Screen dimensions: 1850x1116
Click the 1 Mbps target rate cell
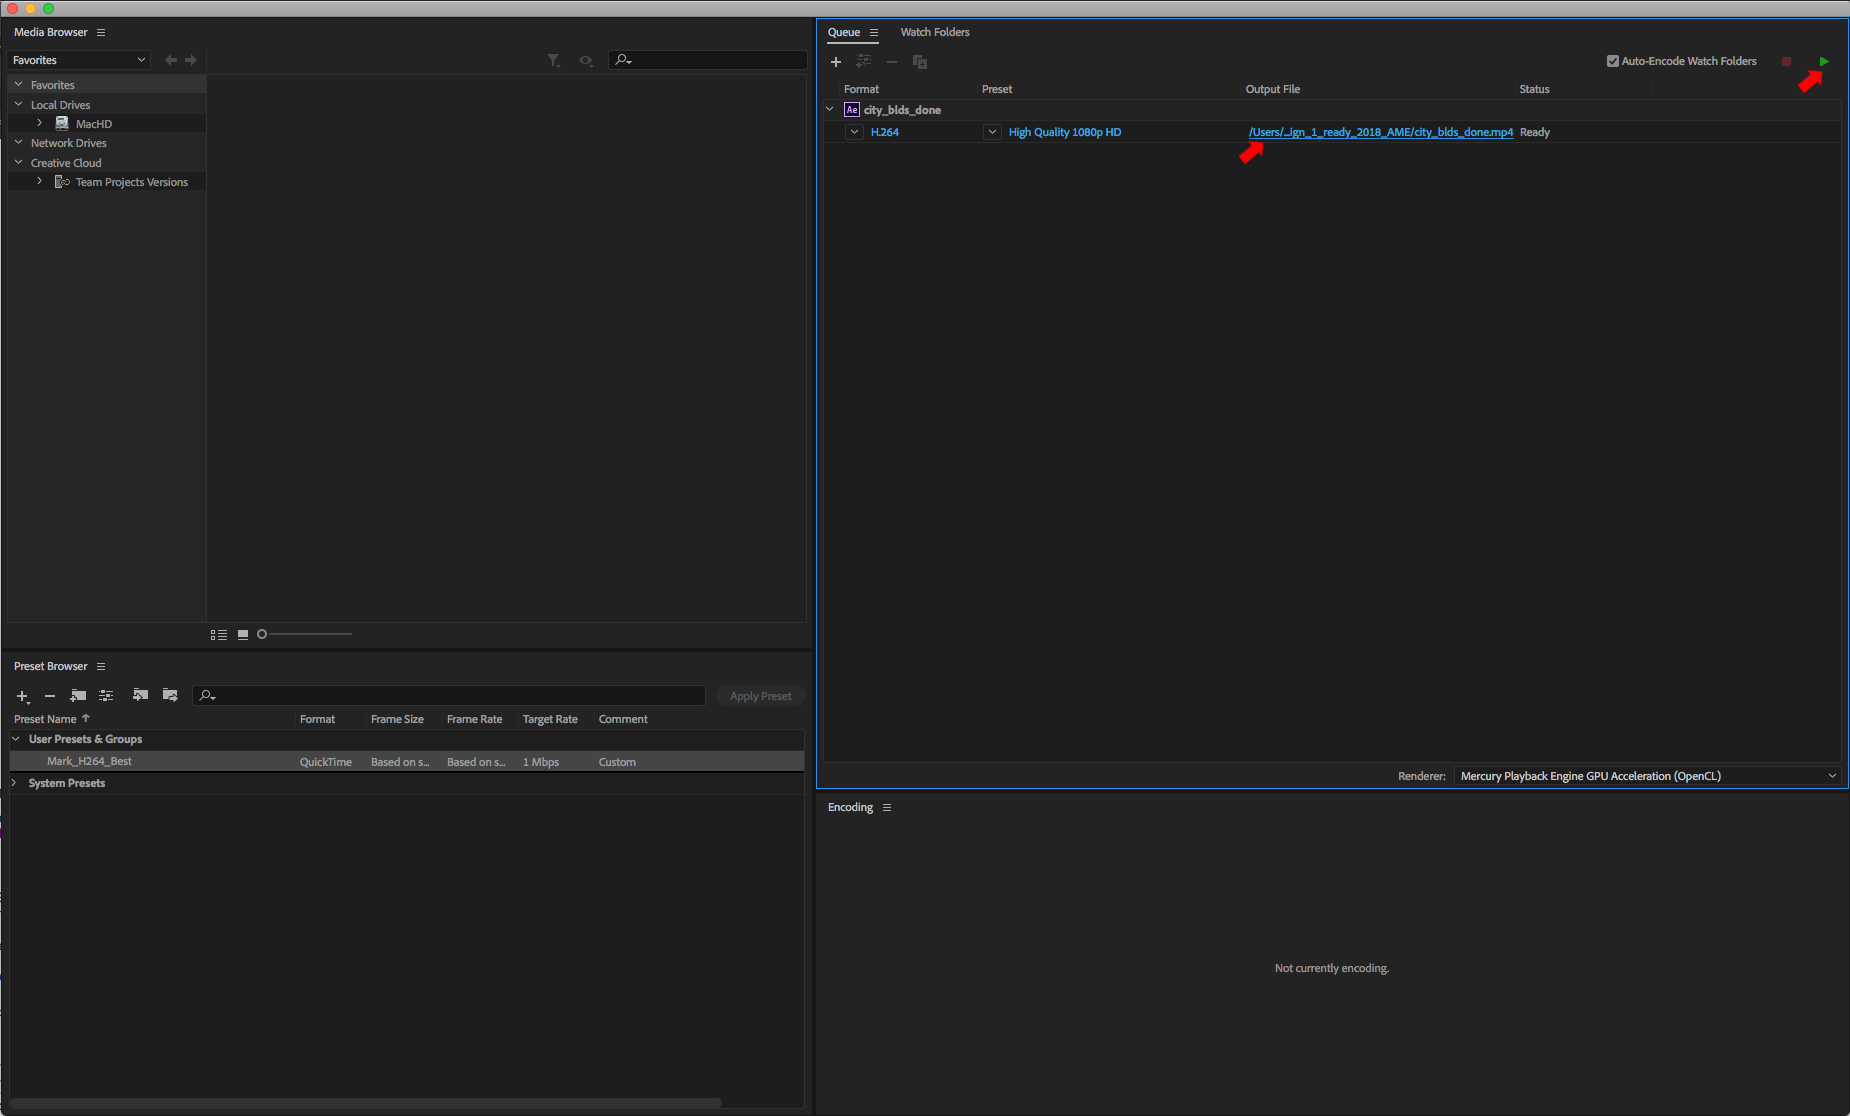tap(541, 762)
